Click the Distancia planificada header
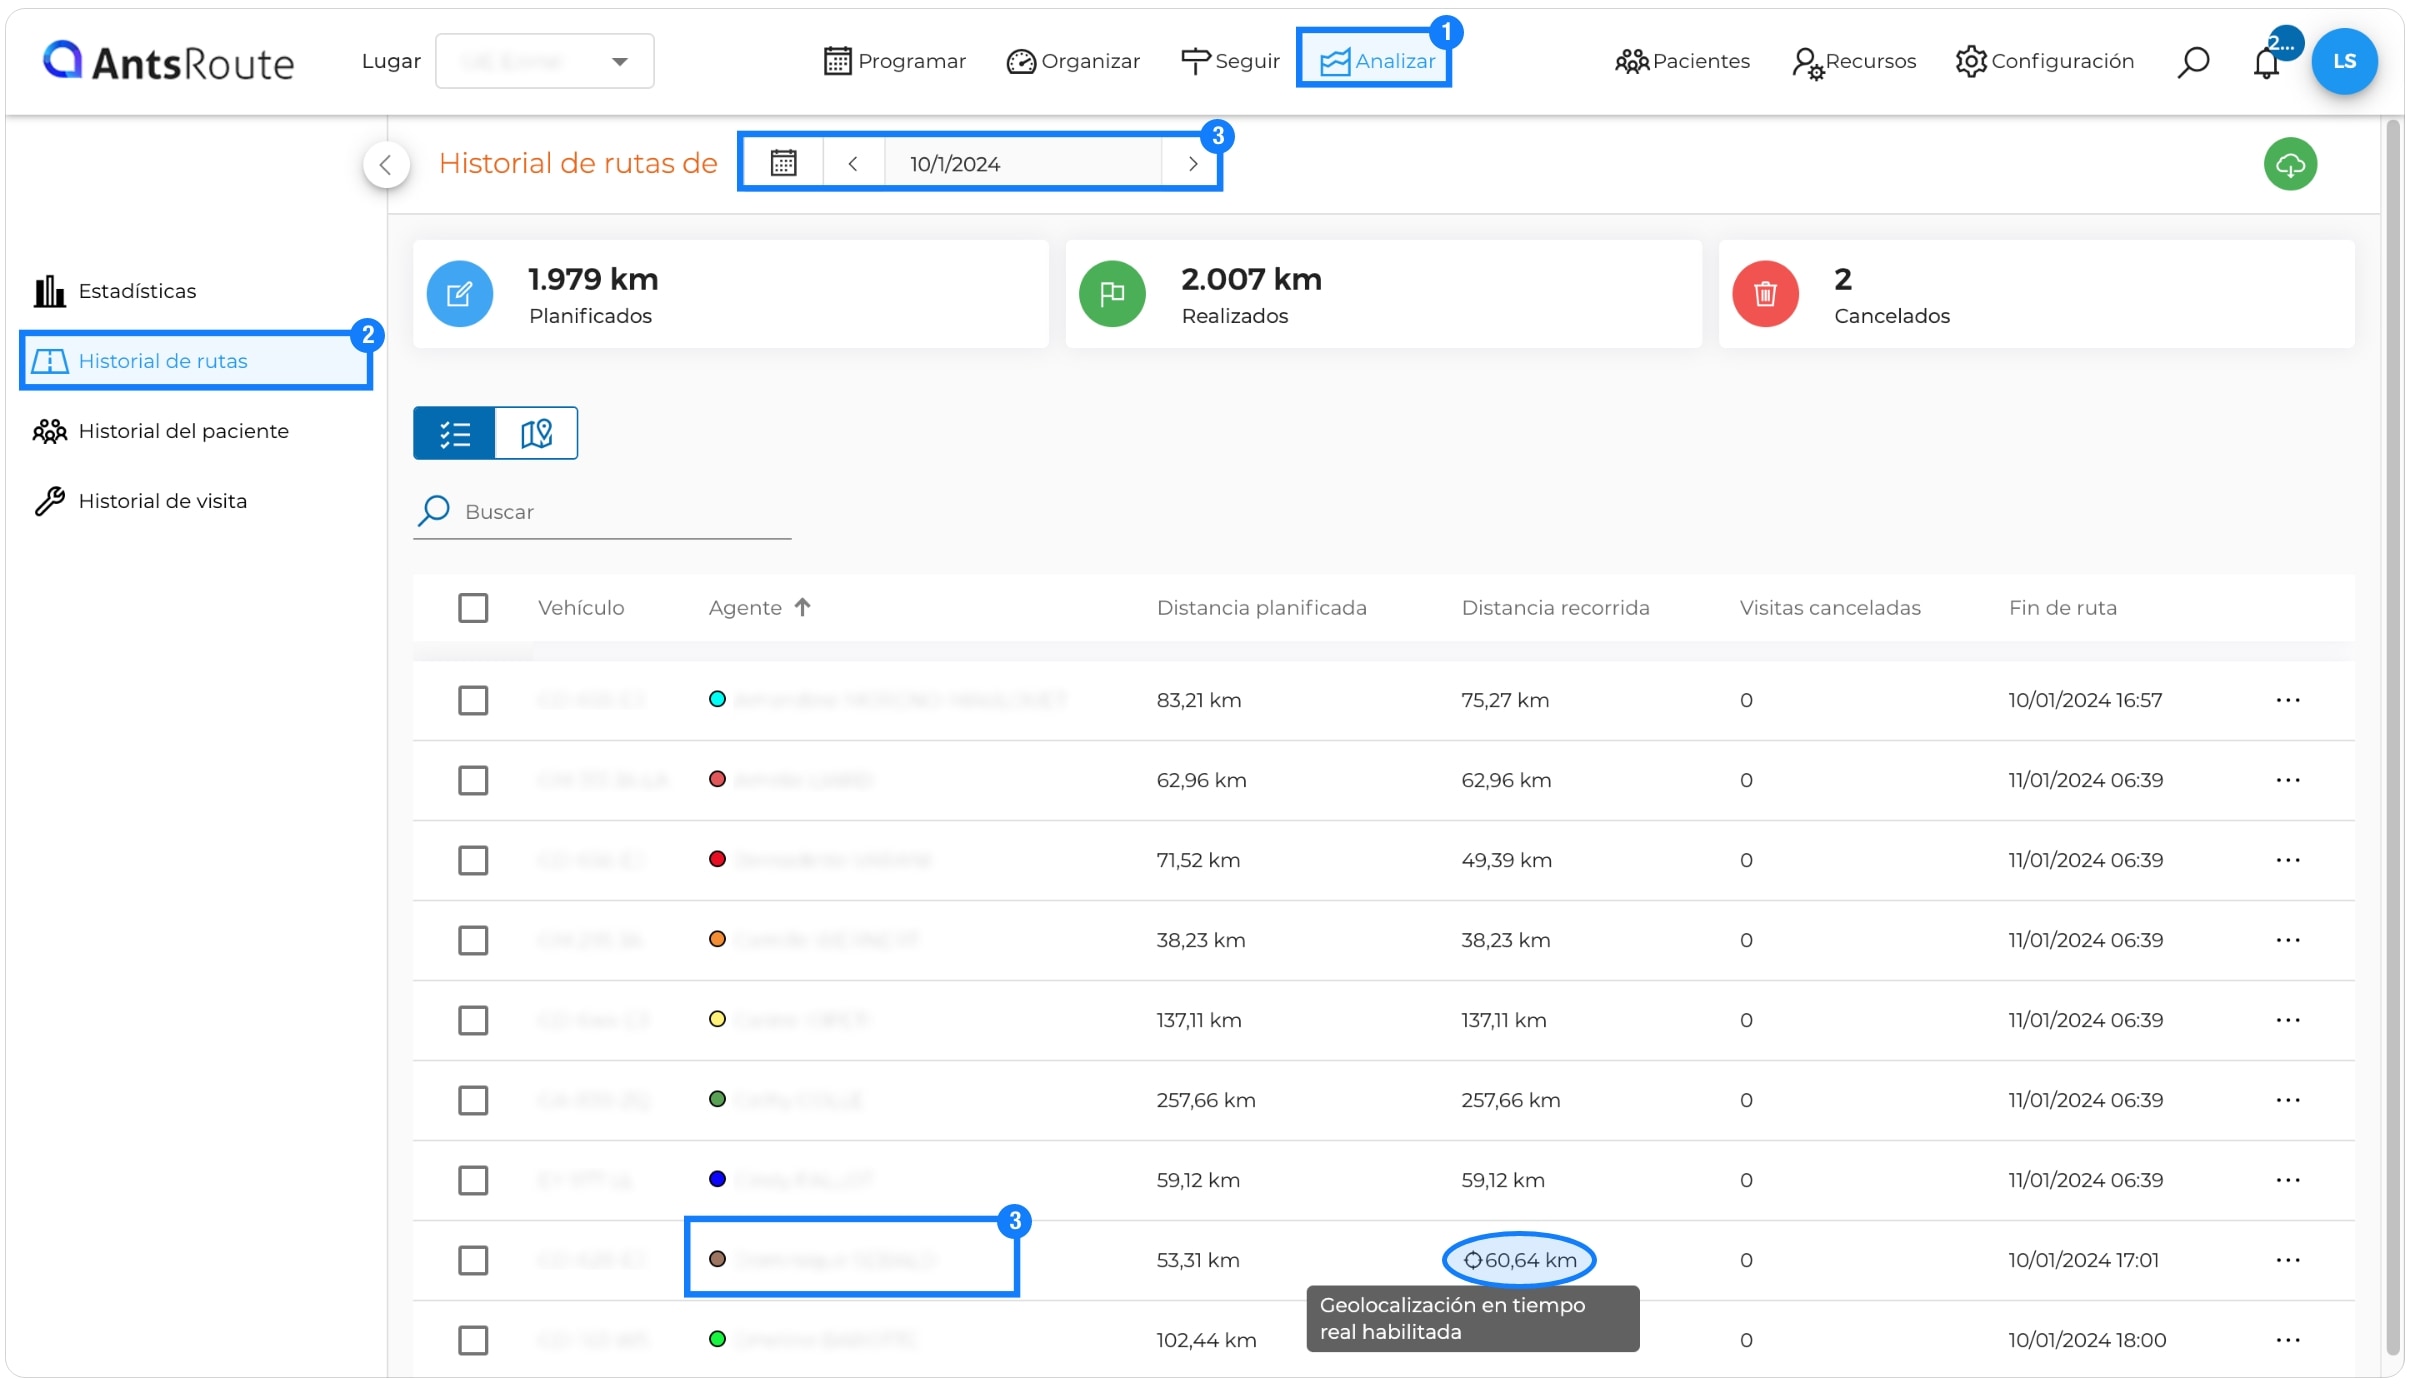This screenshot has height=1385, width=2410. click(x=1261, y=608)
